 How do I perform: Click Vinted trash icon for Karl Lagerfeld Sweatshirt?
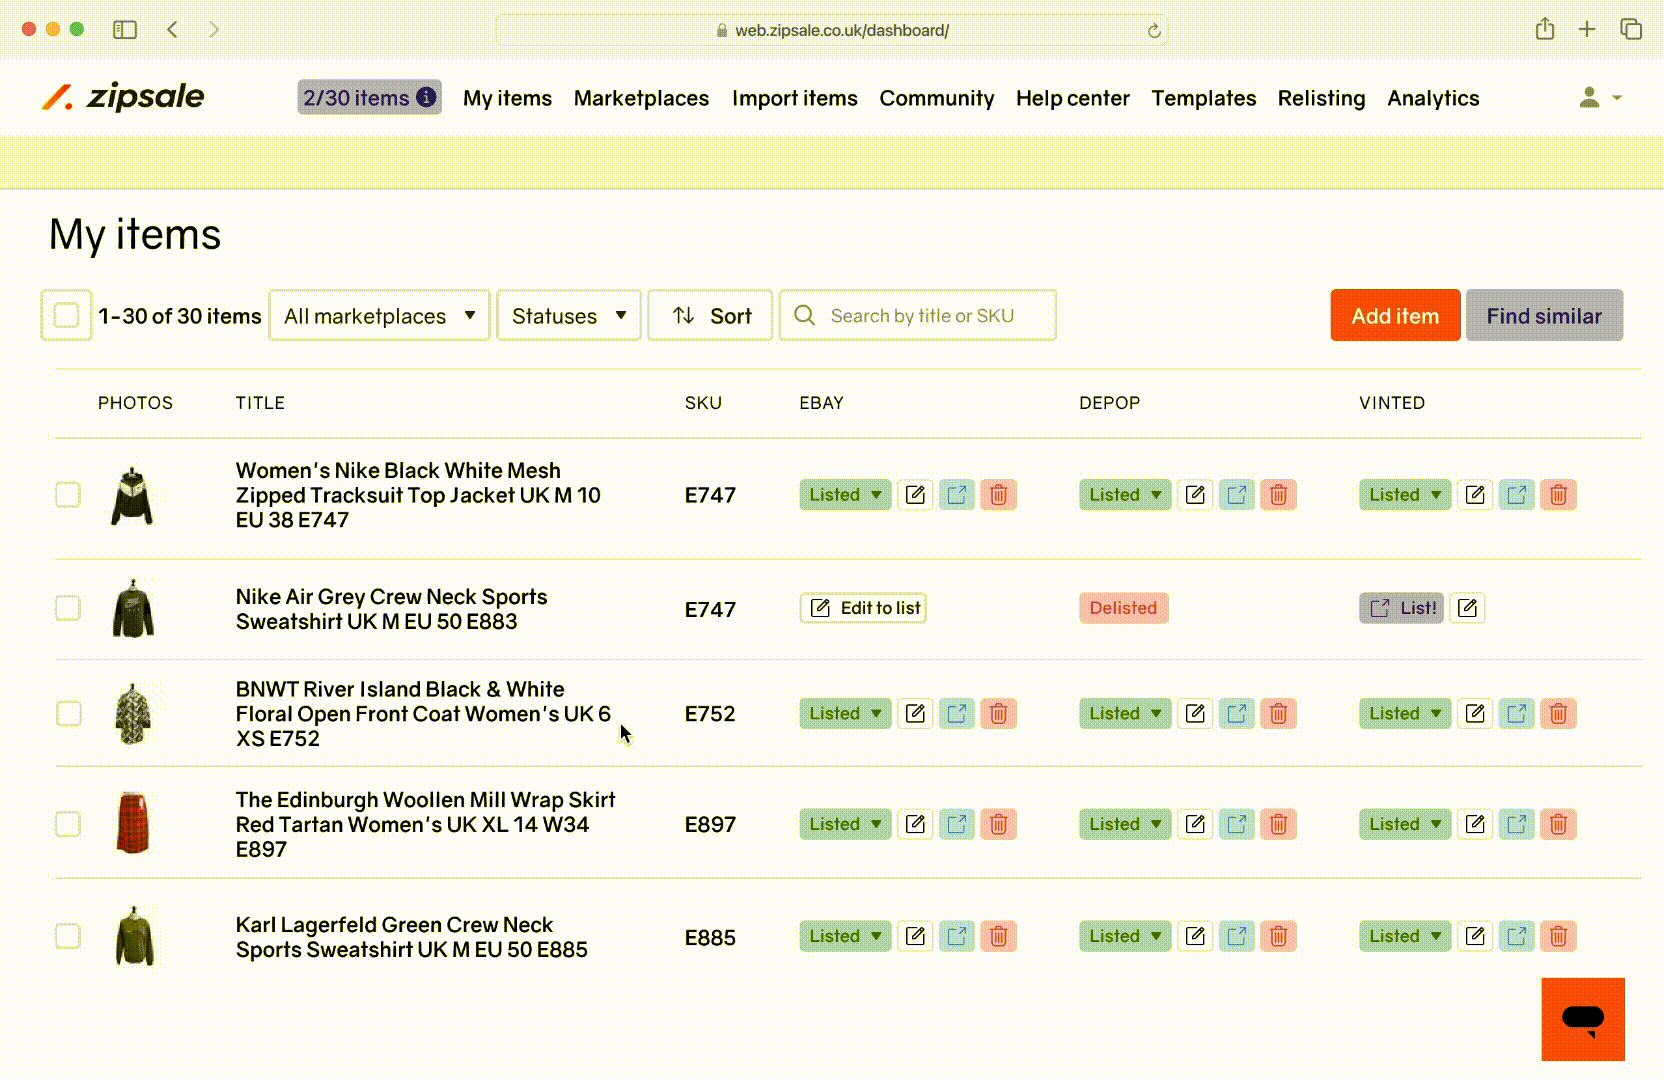pyautogui.click(x=1558, y=937)
